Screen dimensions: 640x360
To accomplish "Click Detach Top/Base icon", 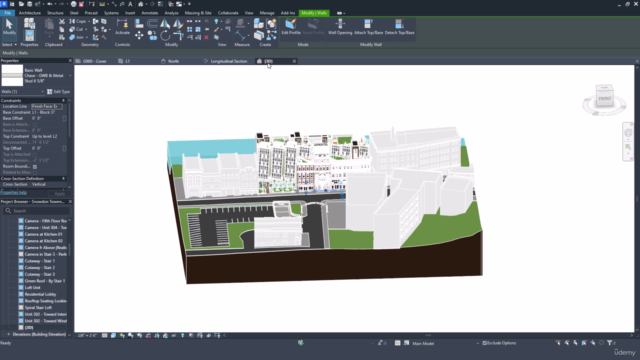I will coord(399,27).
